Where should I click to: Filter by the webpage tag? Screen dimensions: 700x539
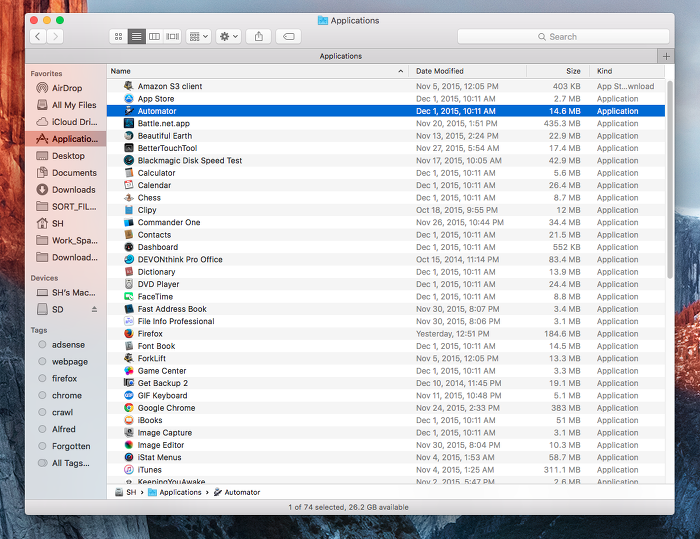(67, 362)
